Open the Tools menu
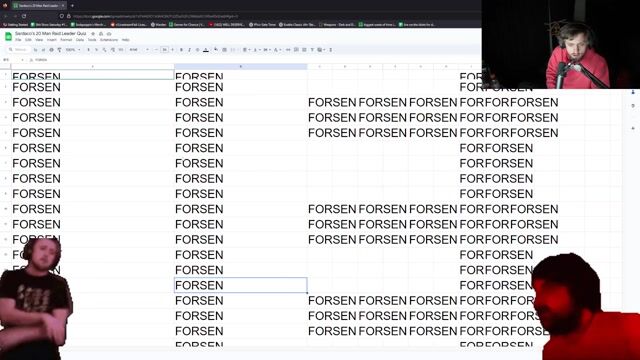The width and height of the screenshot is (640, 360). [x=92, y=40]
